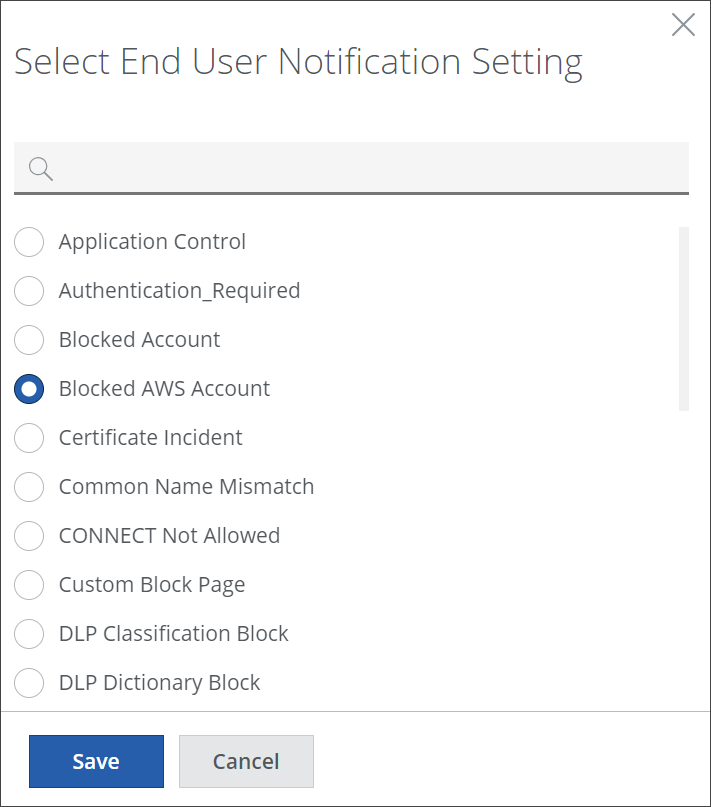
Task: Click the list's vertical scrollbar thumb
Action: pos(684,318)
